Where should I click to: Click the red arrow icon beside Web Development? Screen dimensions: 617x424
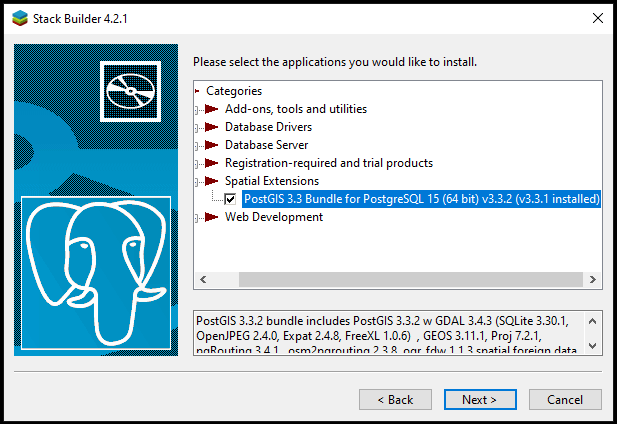tap(212, 217)
